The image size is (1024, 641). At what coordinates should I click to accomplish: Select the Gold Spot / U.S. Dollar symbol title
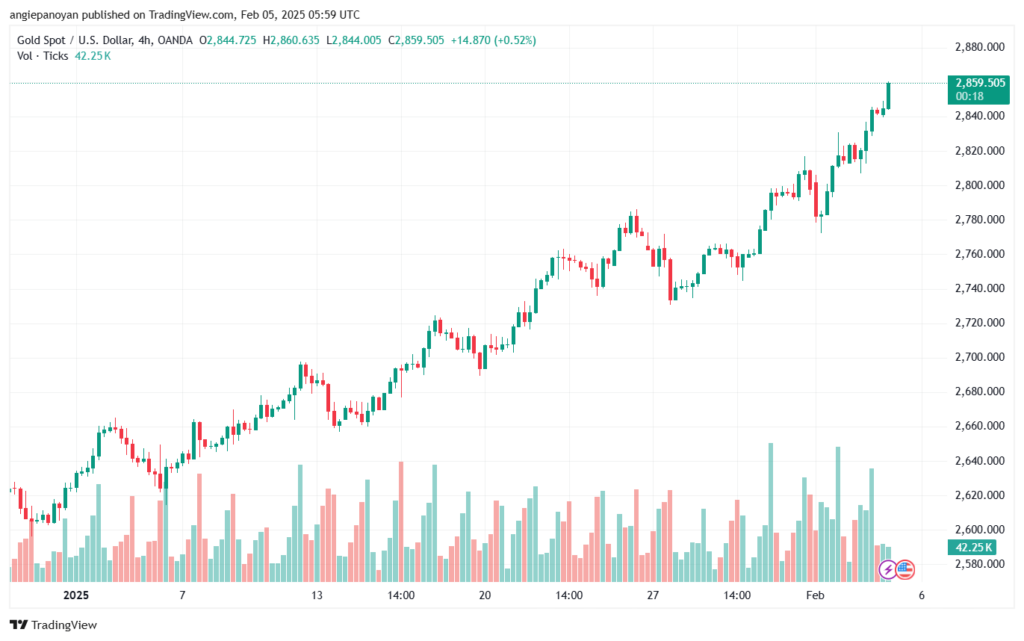click(x=74, y=40)
